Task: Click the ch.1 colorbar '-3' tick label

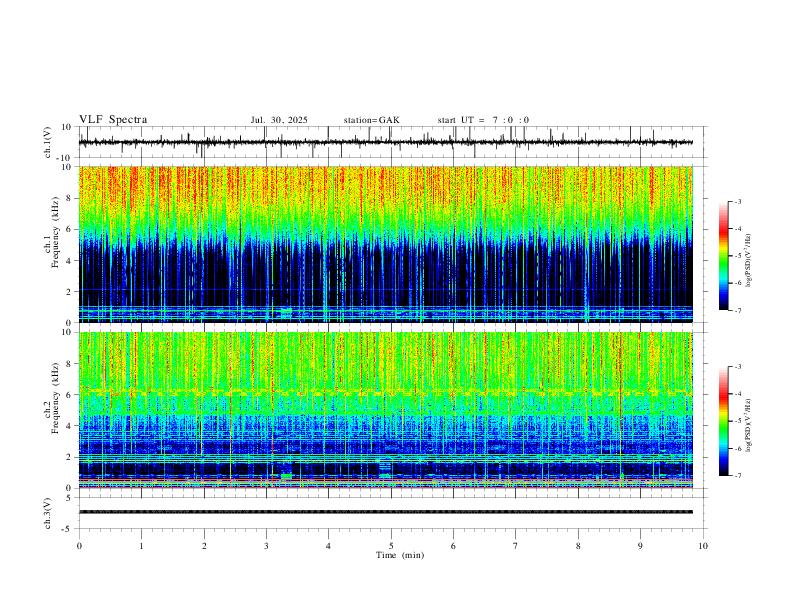Action: click(738, 201)
